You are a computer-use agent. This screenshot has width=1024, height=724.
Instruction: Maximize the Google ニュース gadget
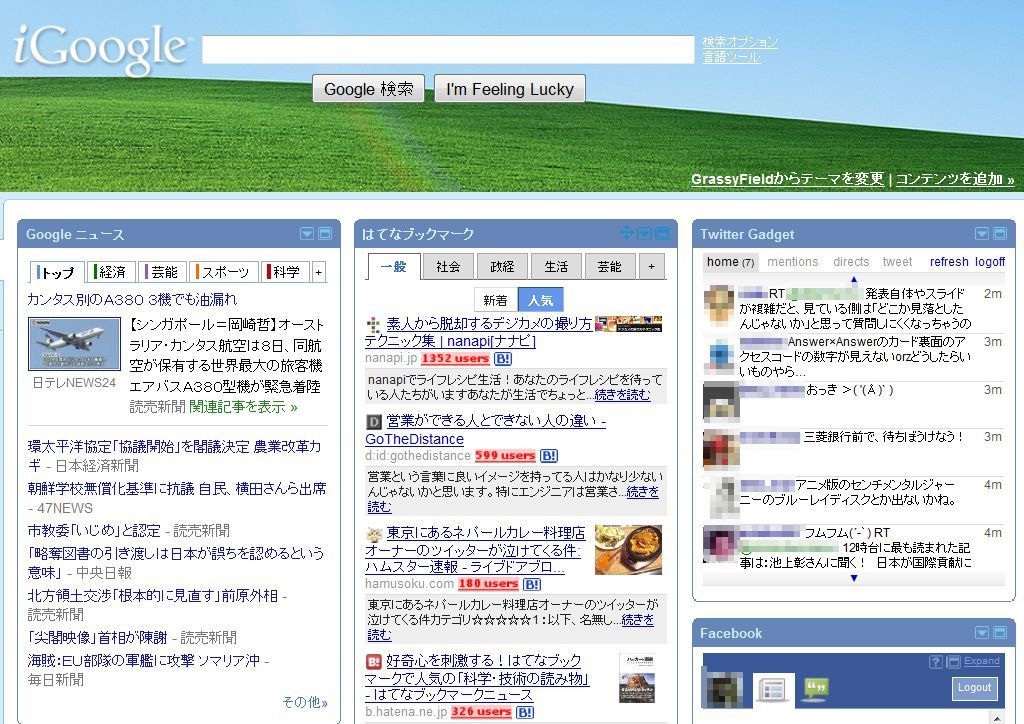325,234
